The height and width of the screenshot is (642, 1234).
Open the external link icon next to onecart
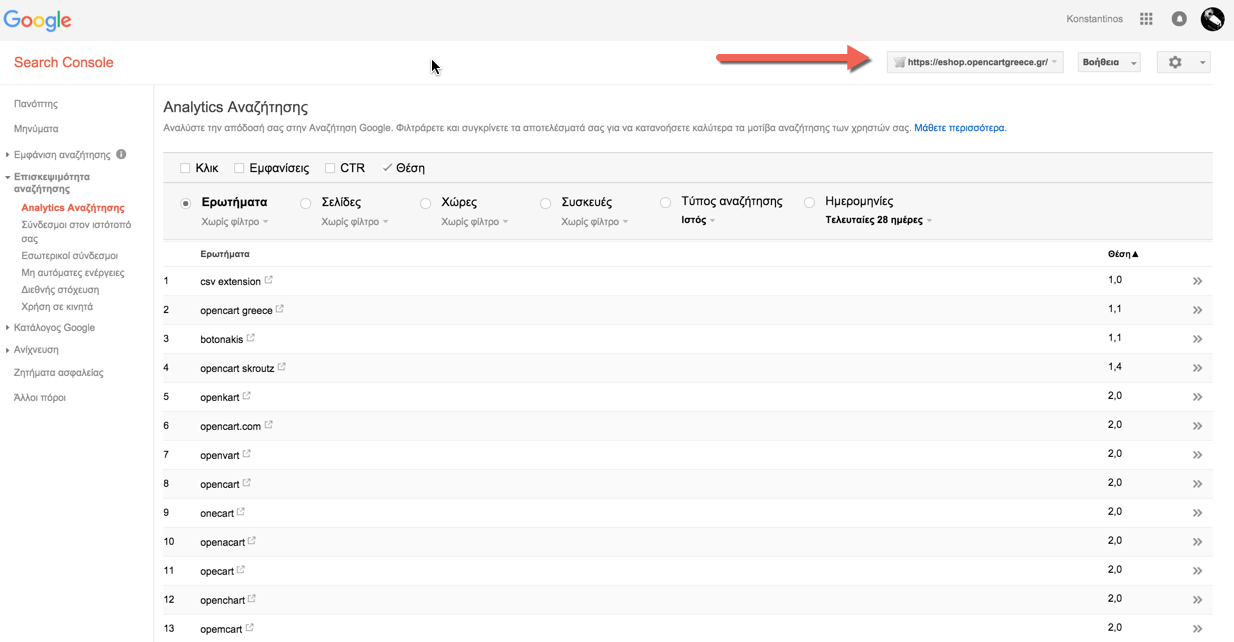pyautogui.click(x=241, y=512)
